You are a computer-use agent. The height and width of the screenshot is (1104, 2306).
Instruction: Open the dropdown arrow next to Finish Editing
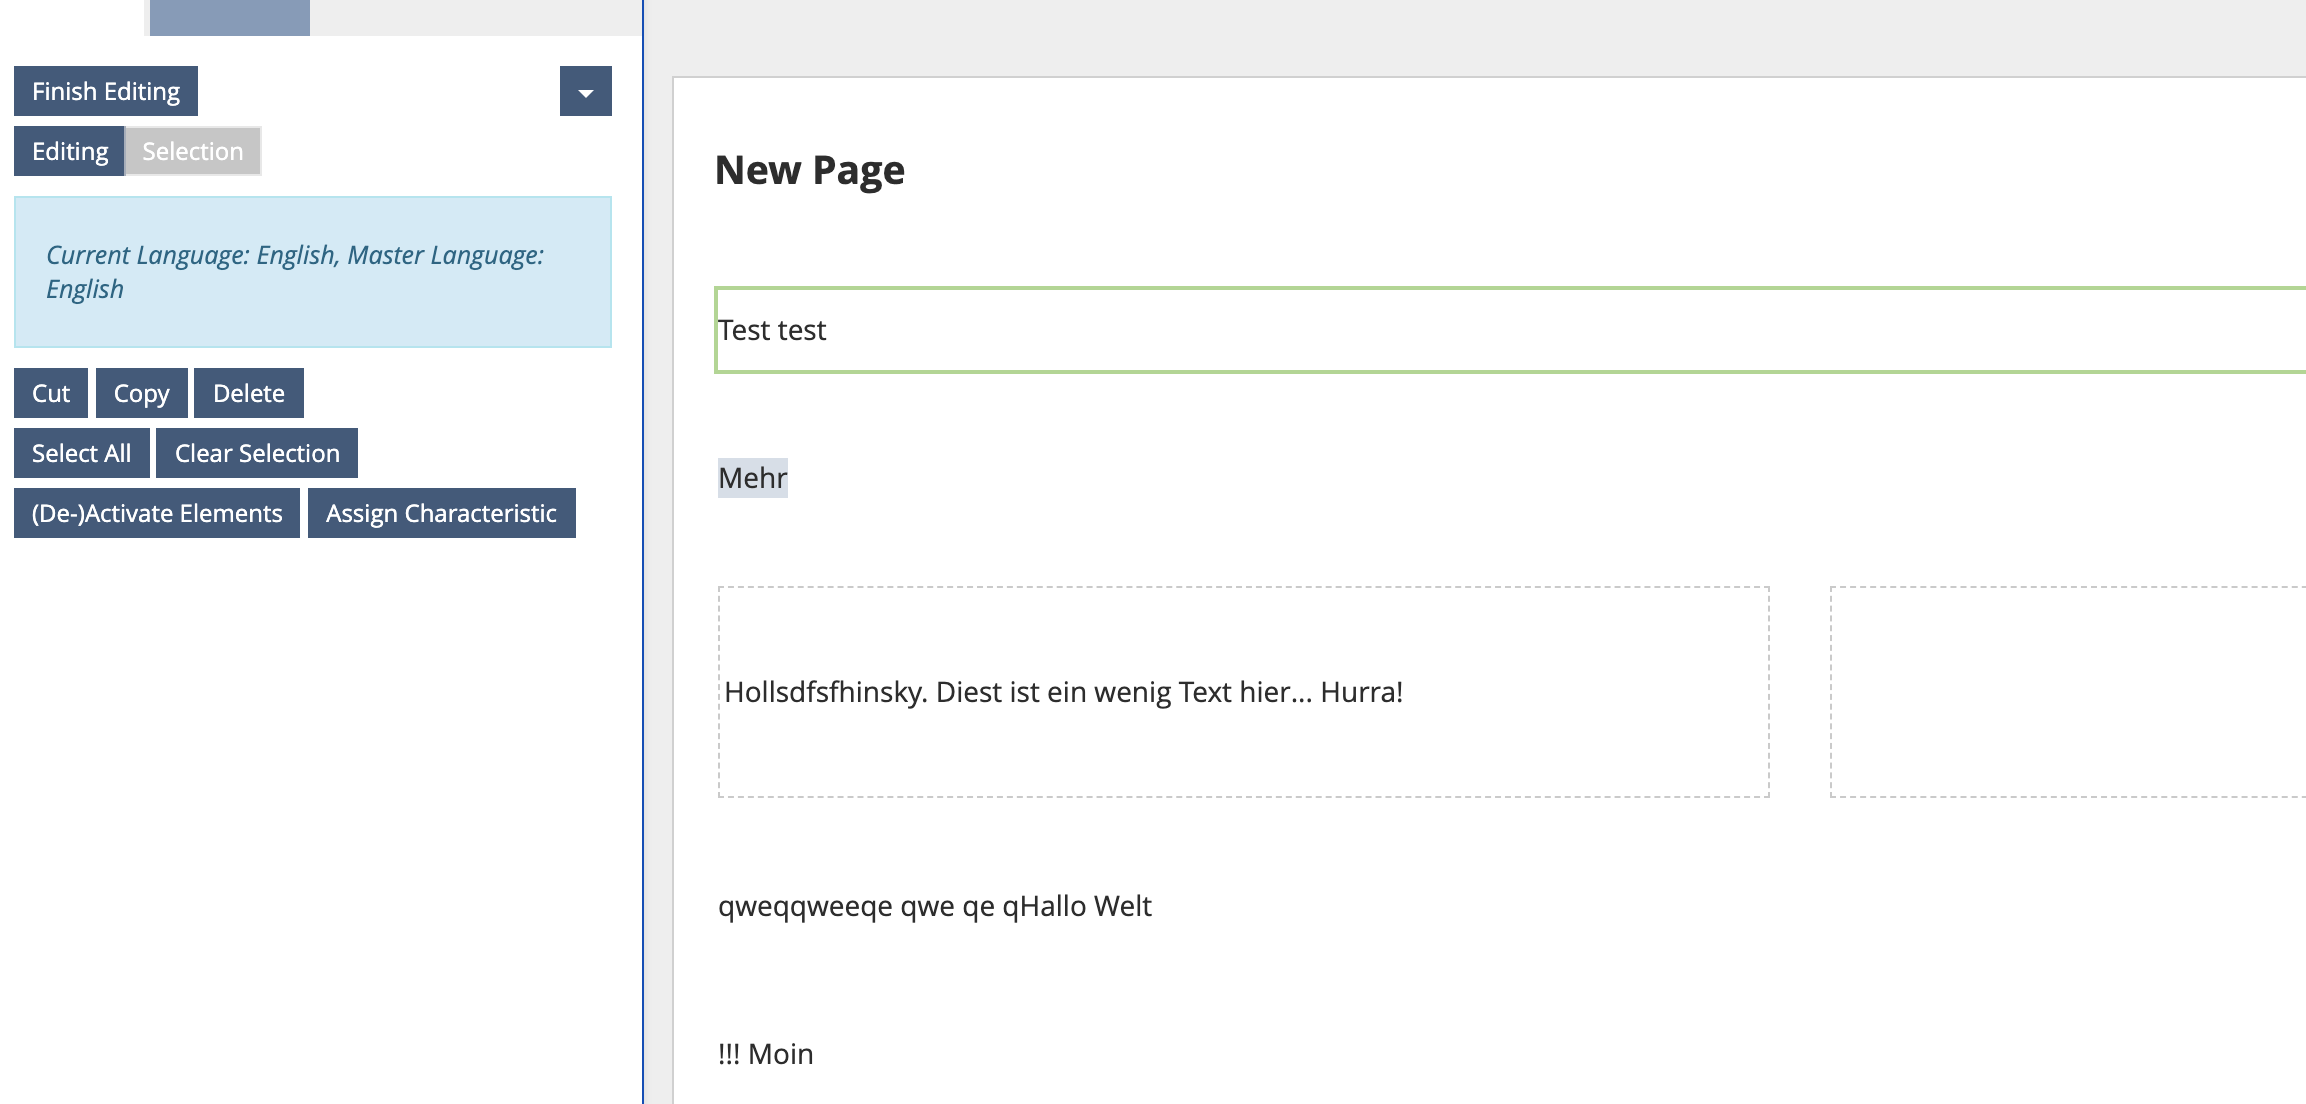pyautogui.click(x=585, y=91)
